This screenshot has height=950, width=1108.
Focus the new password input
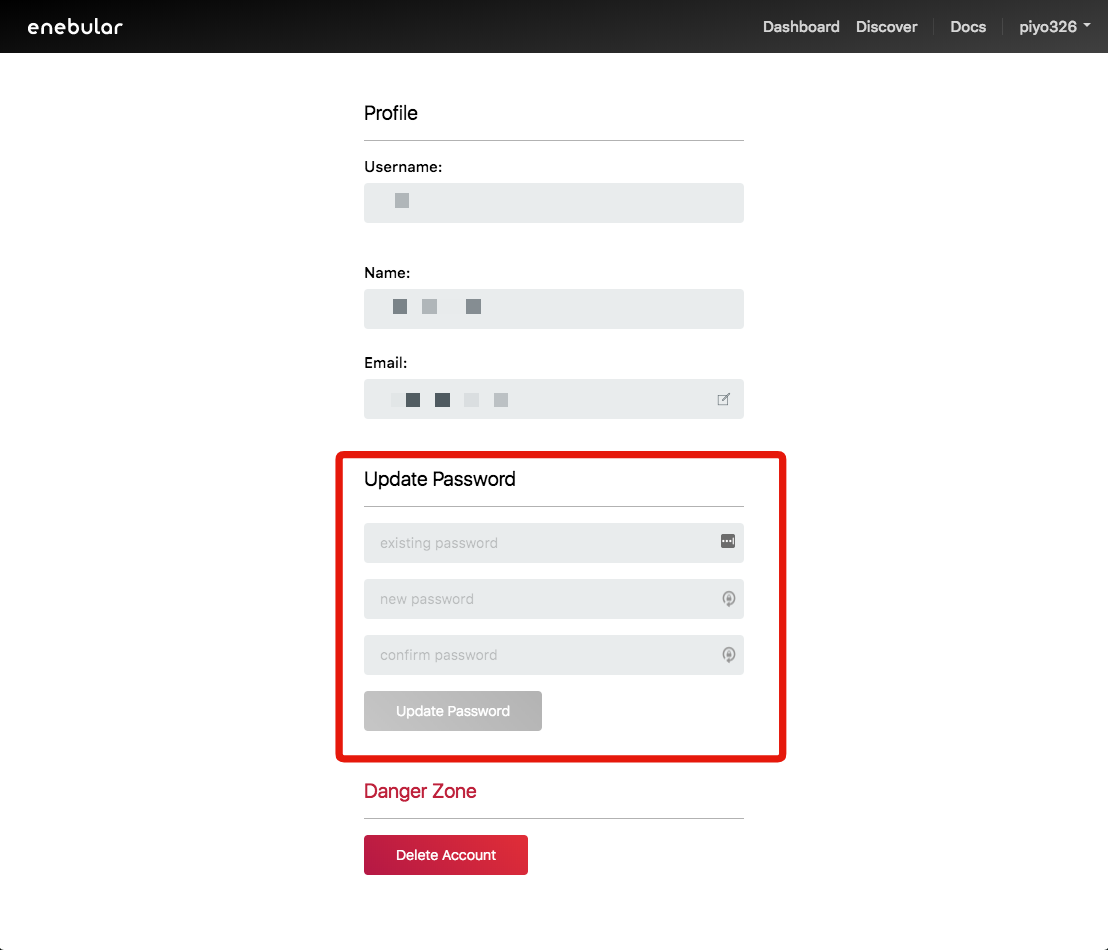(x=540, y=599)
